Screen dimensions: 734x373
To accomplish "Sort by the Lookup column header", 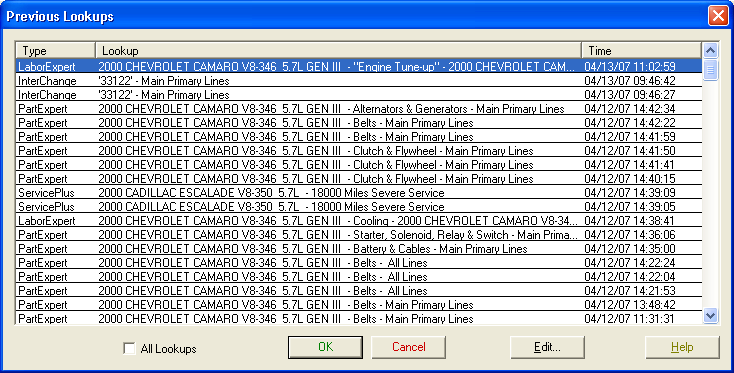I will (x=338, y=50).
